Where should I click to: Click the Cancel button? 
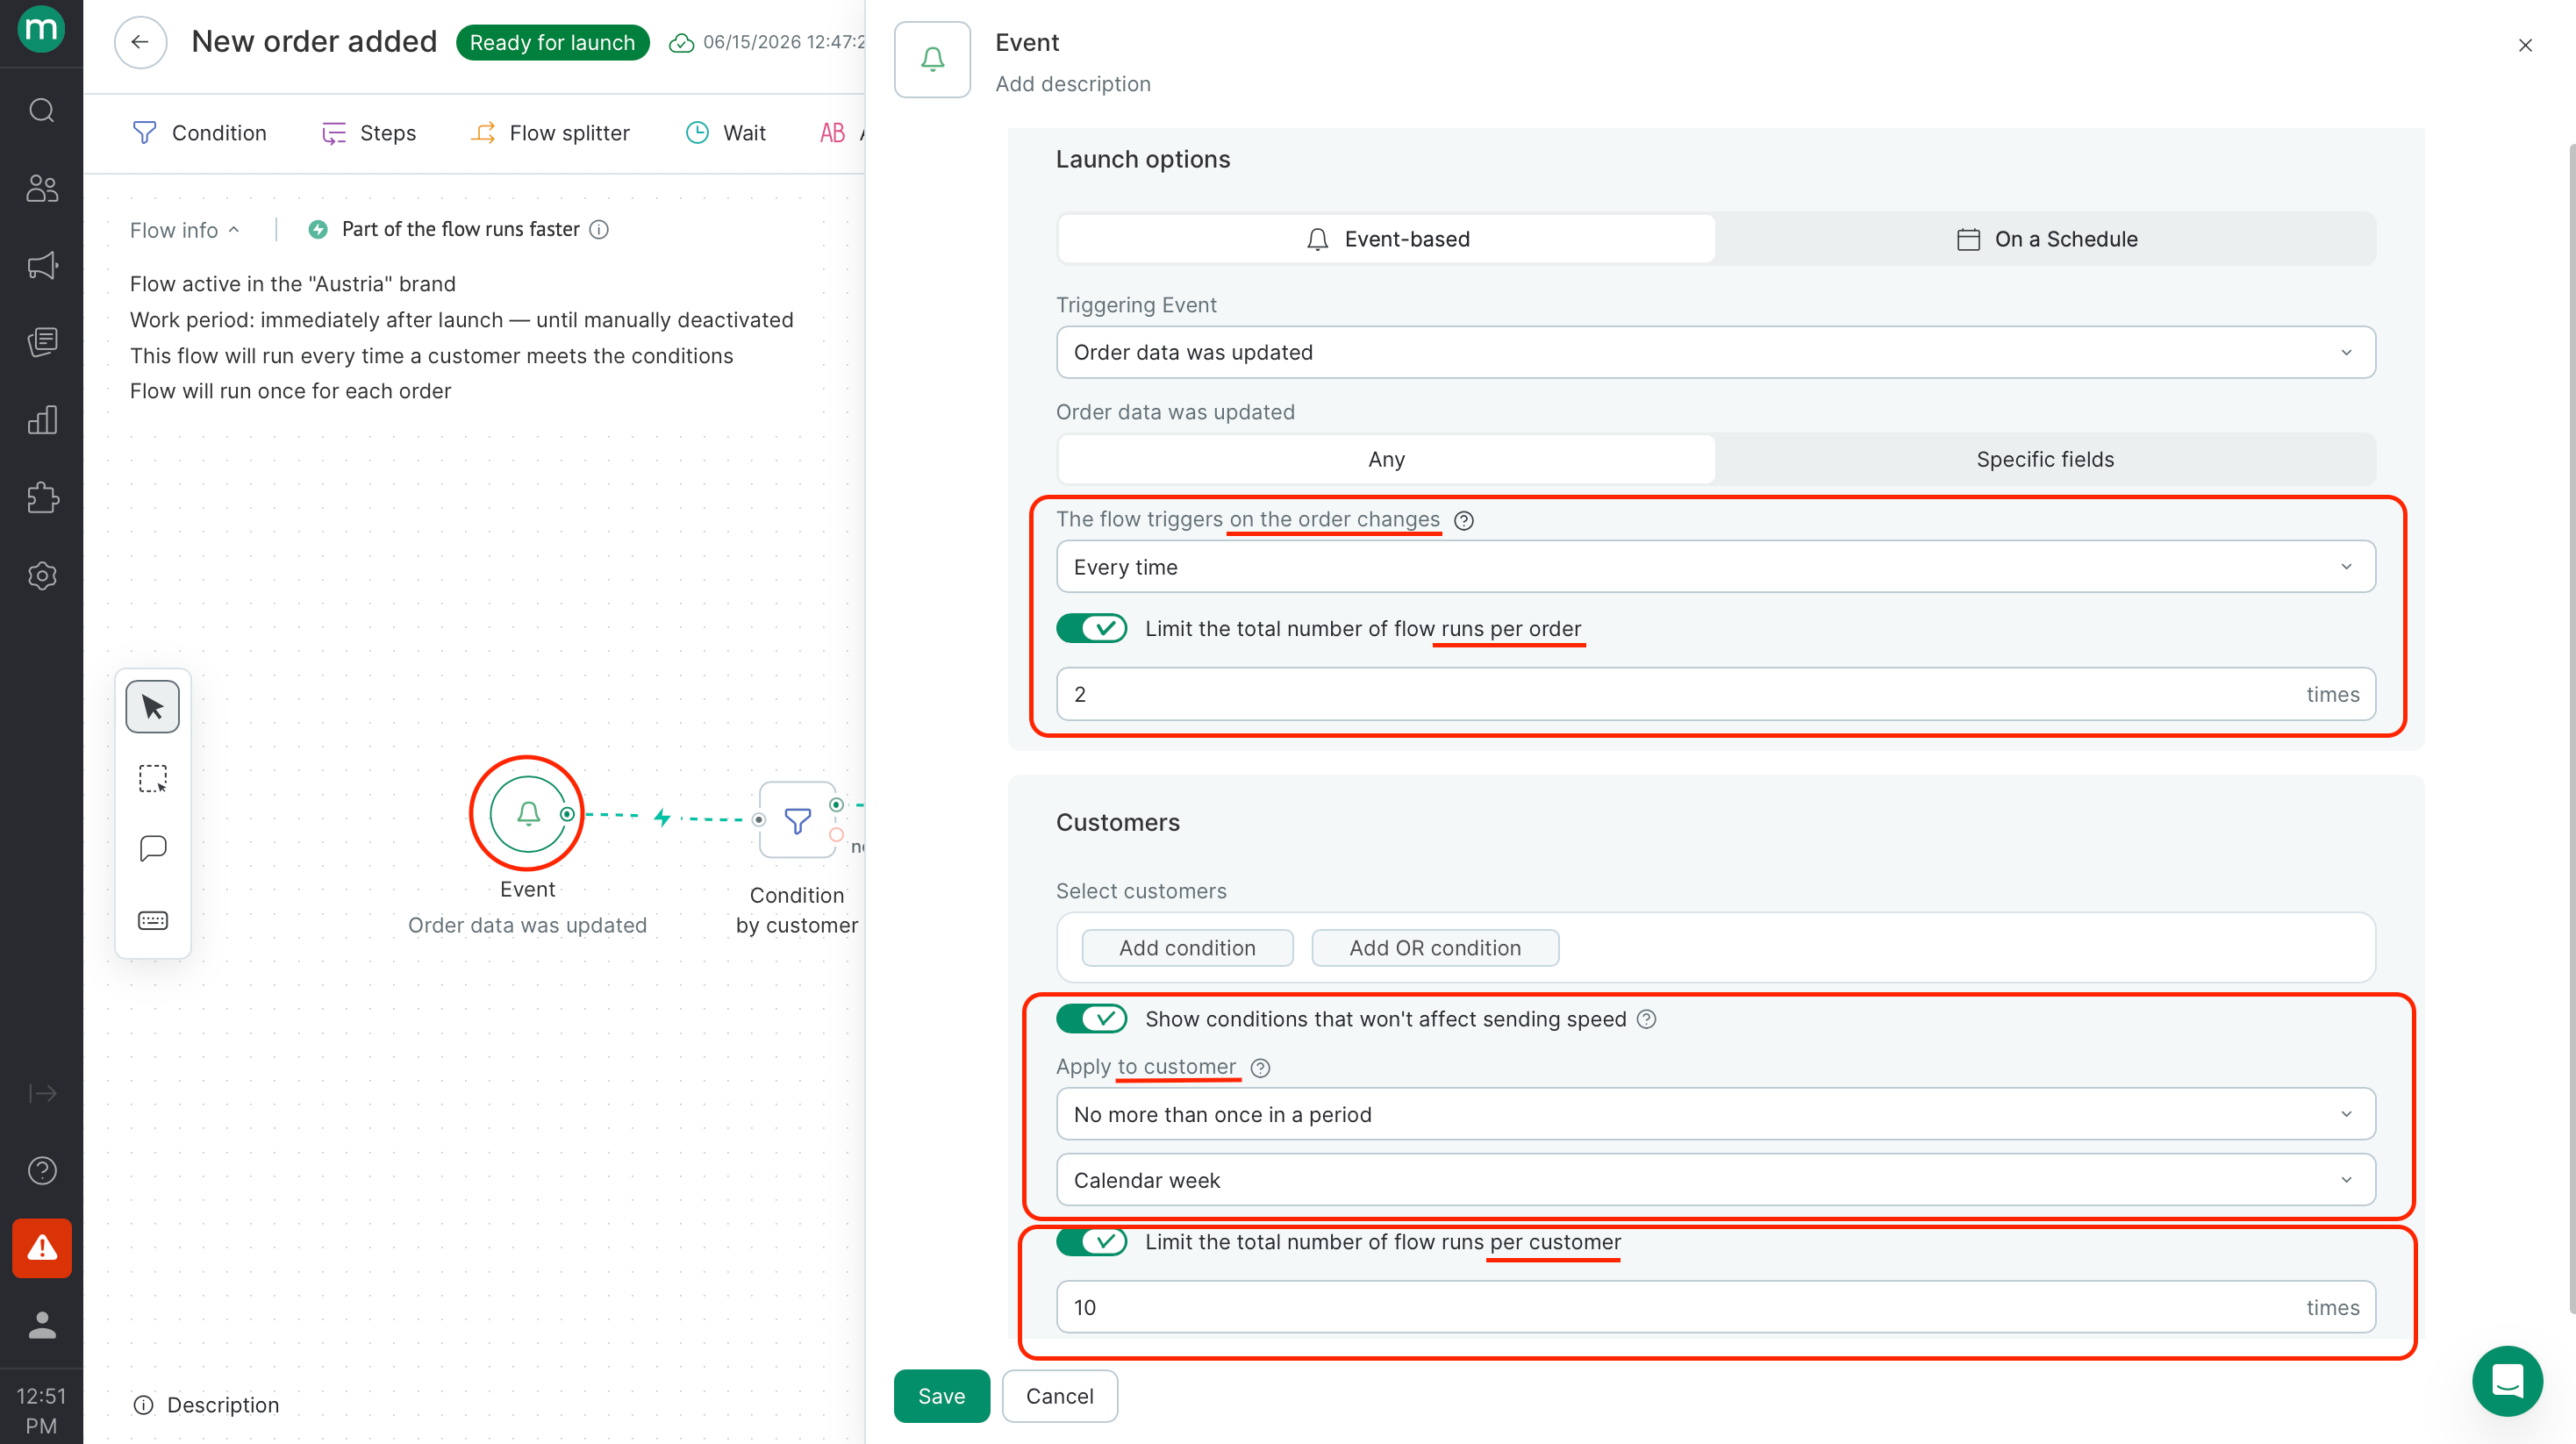(1059, 1395)
